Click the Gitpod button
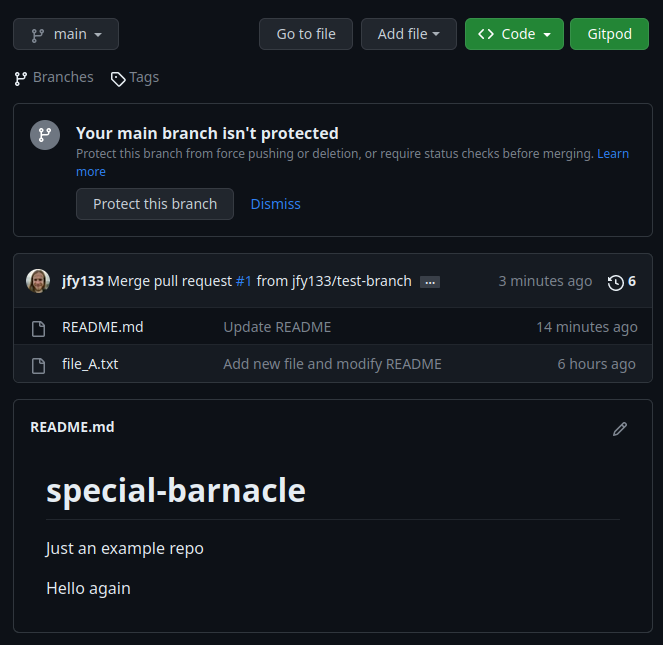 tap(609, 34)
